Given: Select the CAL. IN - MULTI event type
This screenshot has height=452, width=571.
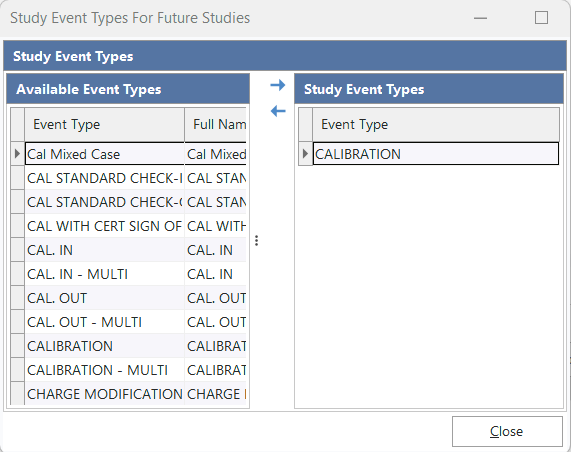Looking at the screenshot, I should 105,274.
